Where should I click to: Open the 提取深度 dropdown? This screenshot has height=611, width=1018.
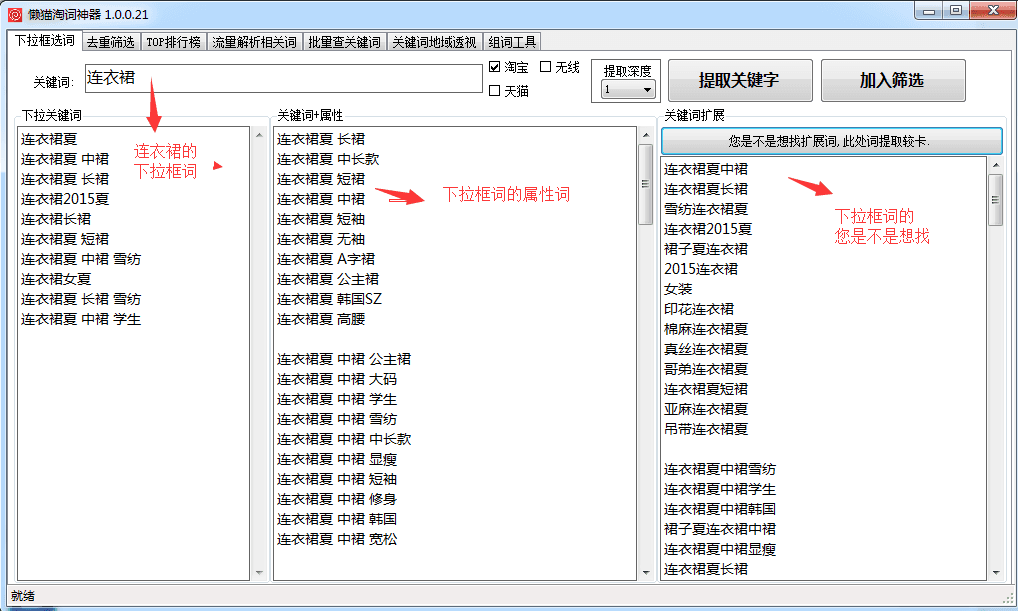coord(628,90)
